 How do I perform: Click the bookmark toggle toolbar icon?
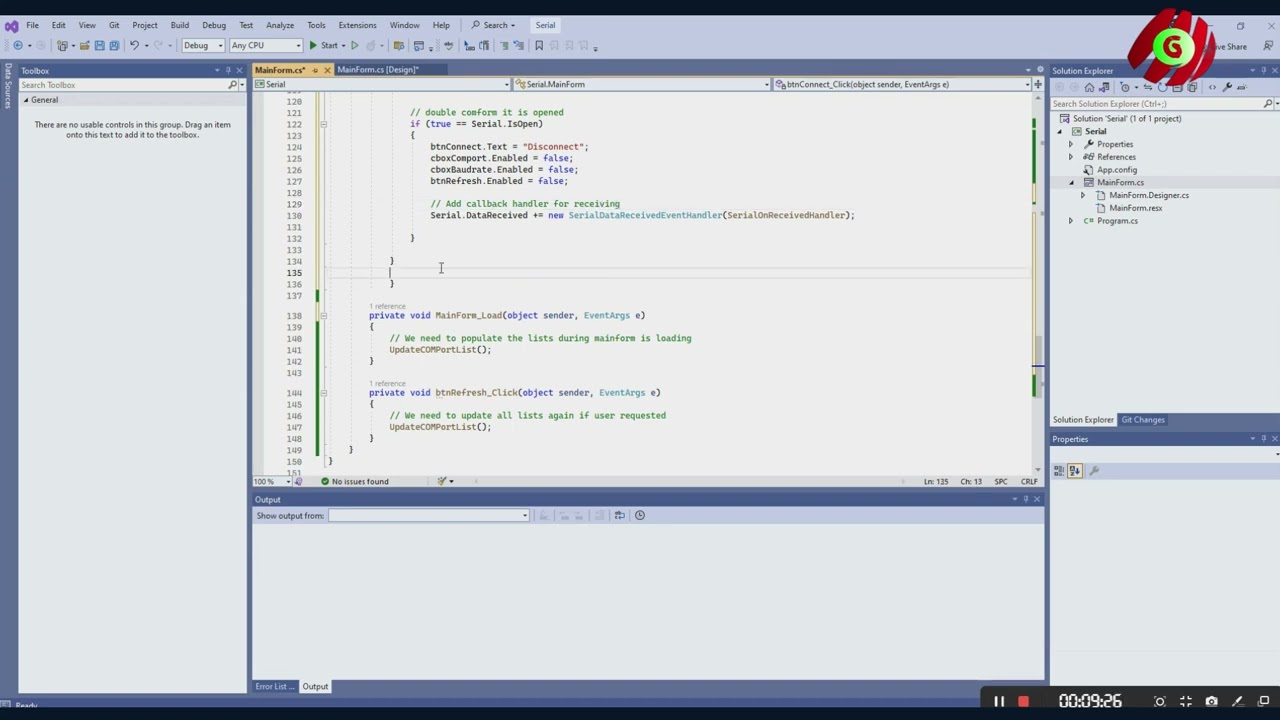538,45
